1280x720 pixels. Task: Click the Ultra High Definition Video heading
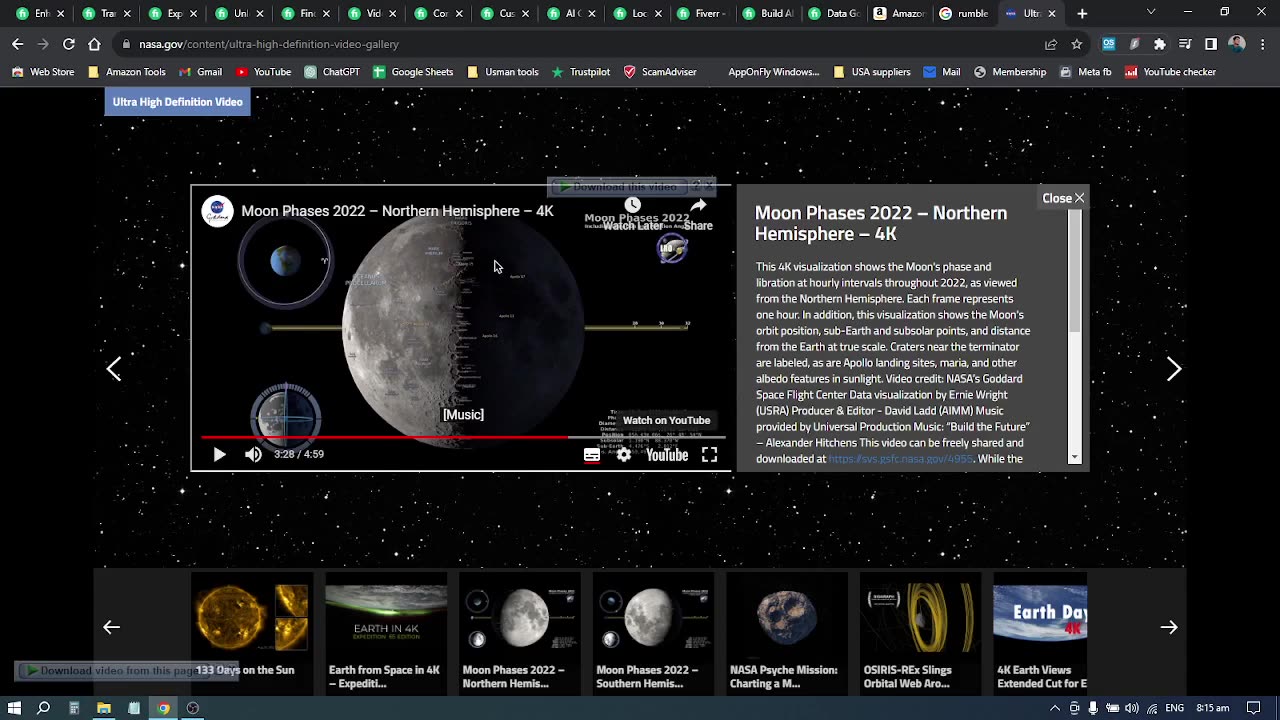coord(177,102)
